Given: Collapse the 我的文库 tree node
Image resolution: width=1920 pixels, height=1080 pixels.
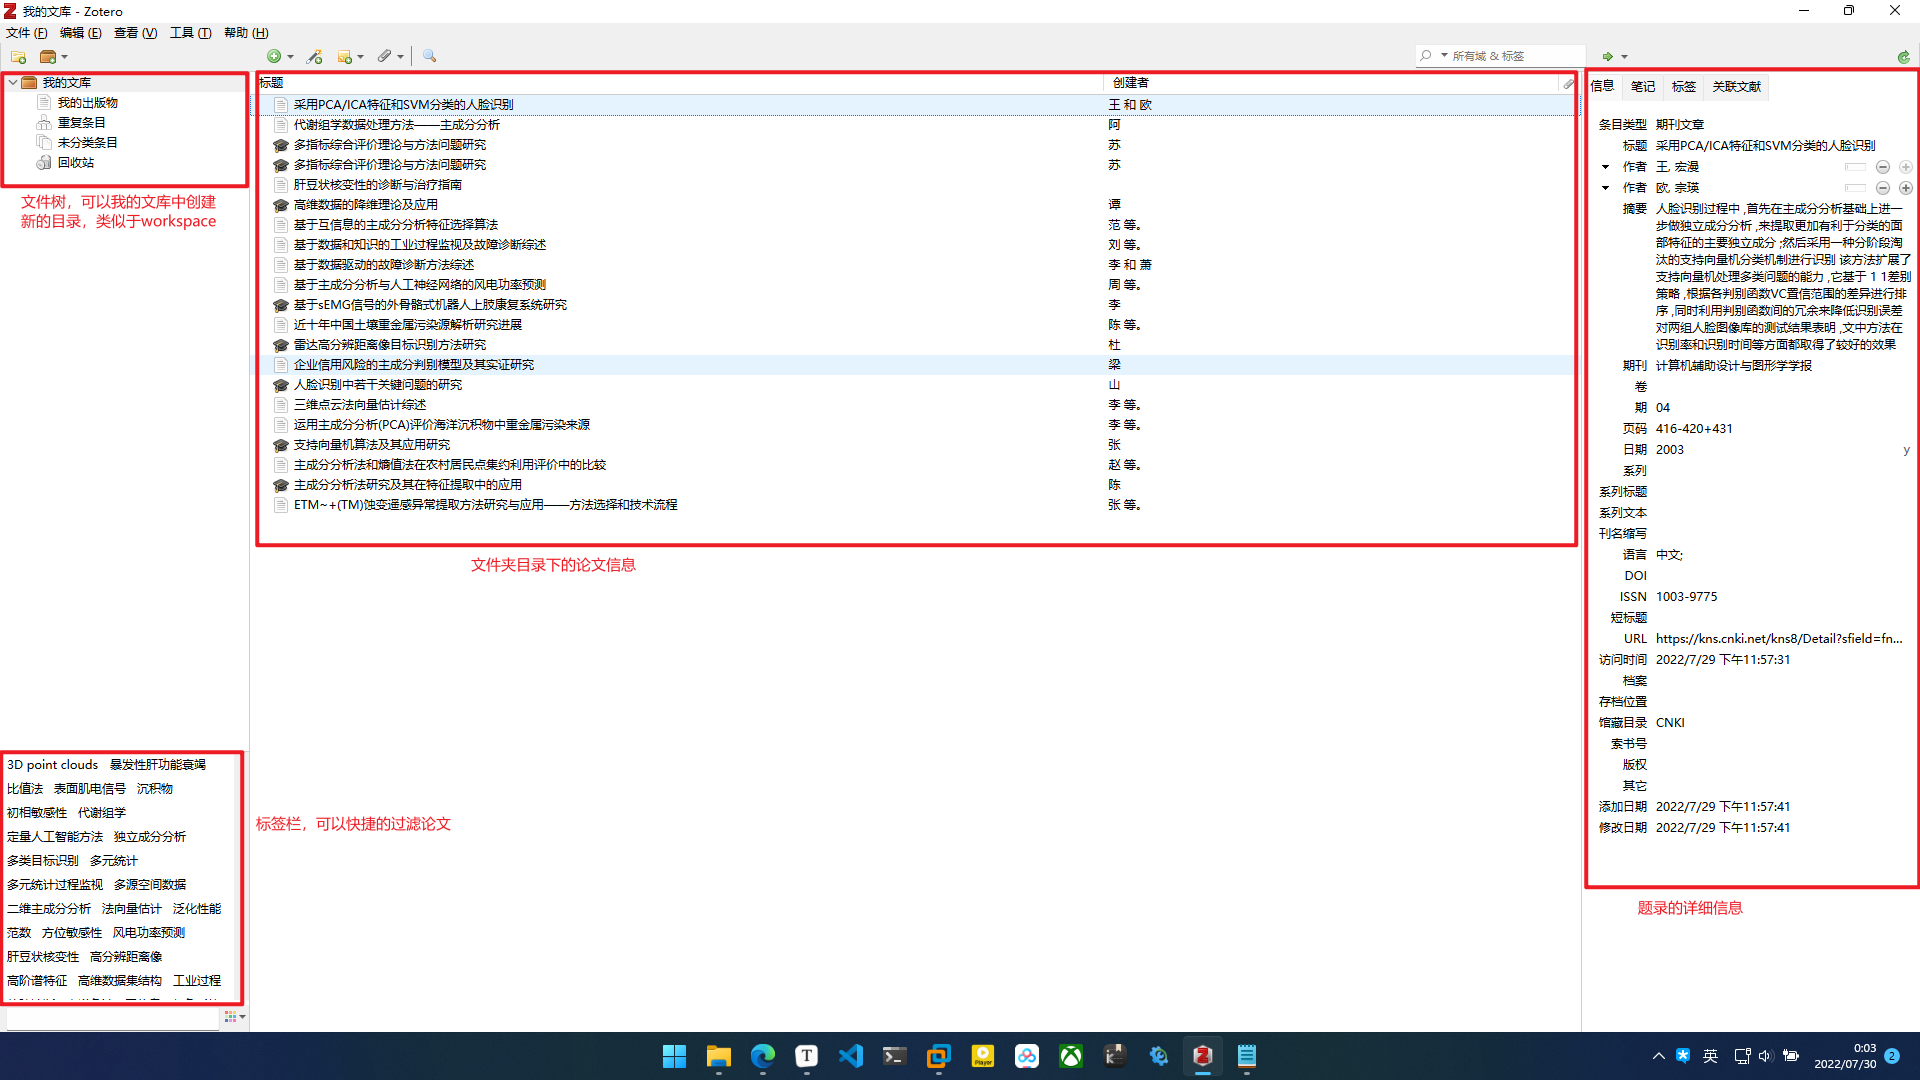Looking at the screenshot, I should (x=13, y=83).
